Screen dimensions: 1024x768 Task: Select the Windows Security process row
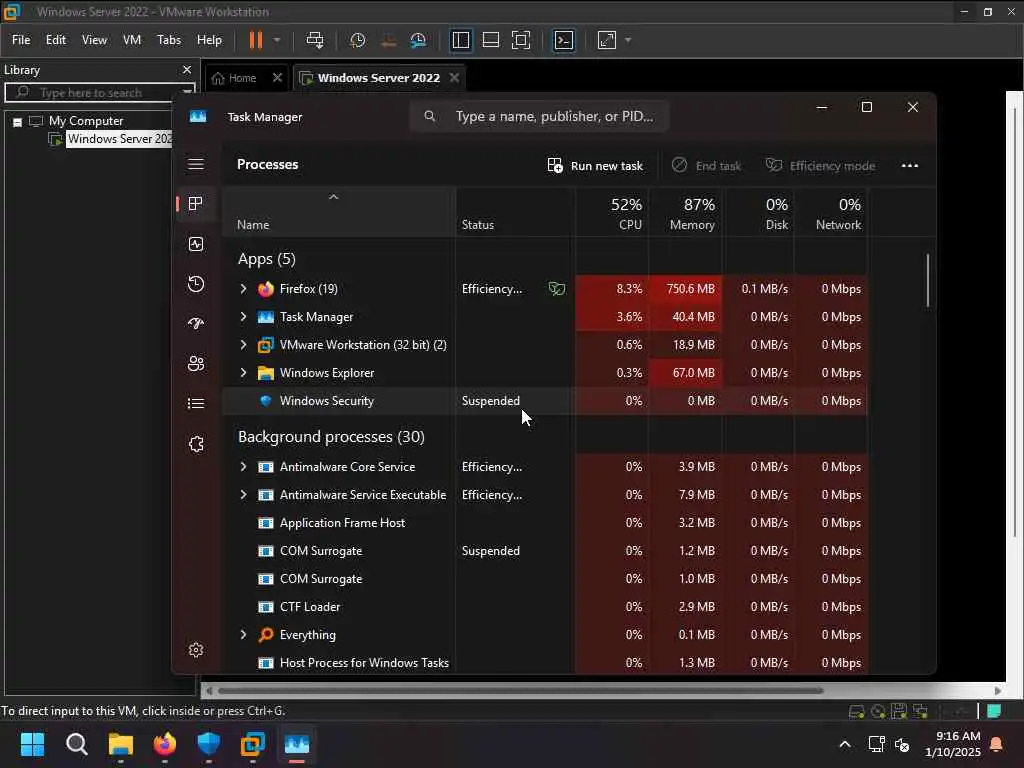[545, 401]
